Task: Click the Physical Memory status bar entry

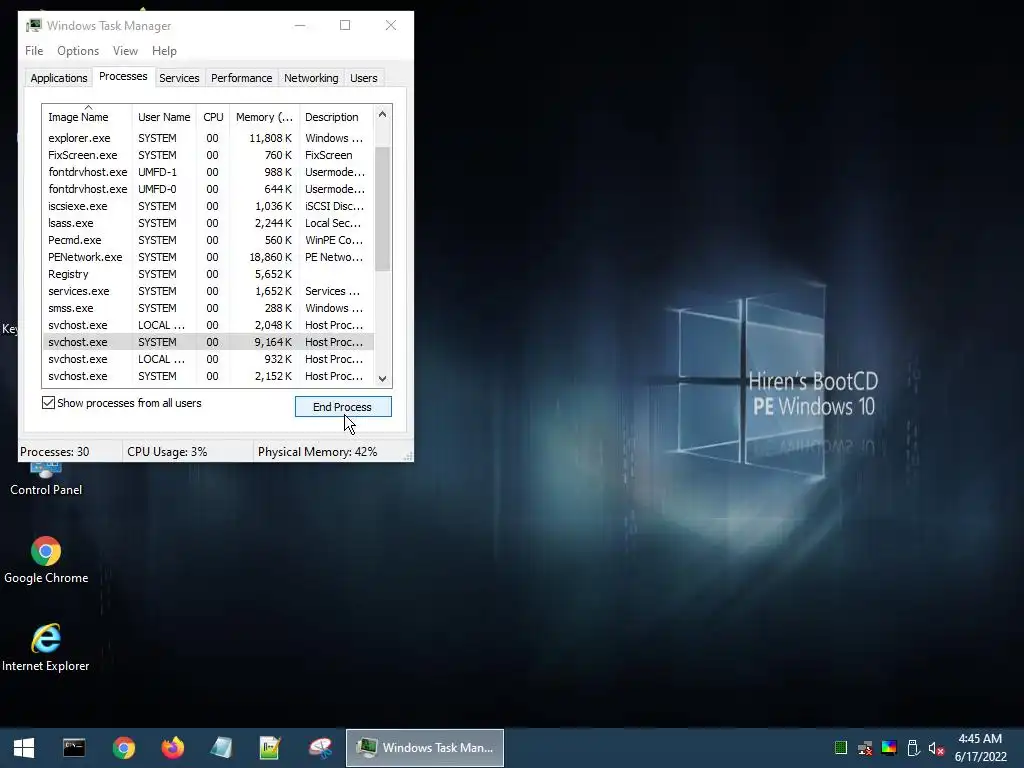Action: coord(317,452)
